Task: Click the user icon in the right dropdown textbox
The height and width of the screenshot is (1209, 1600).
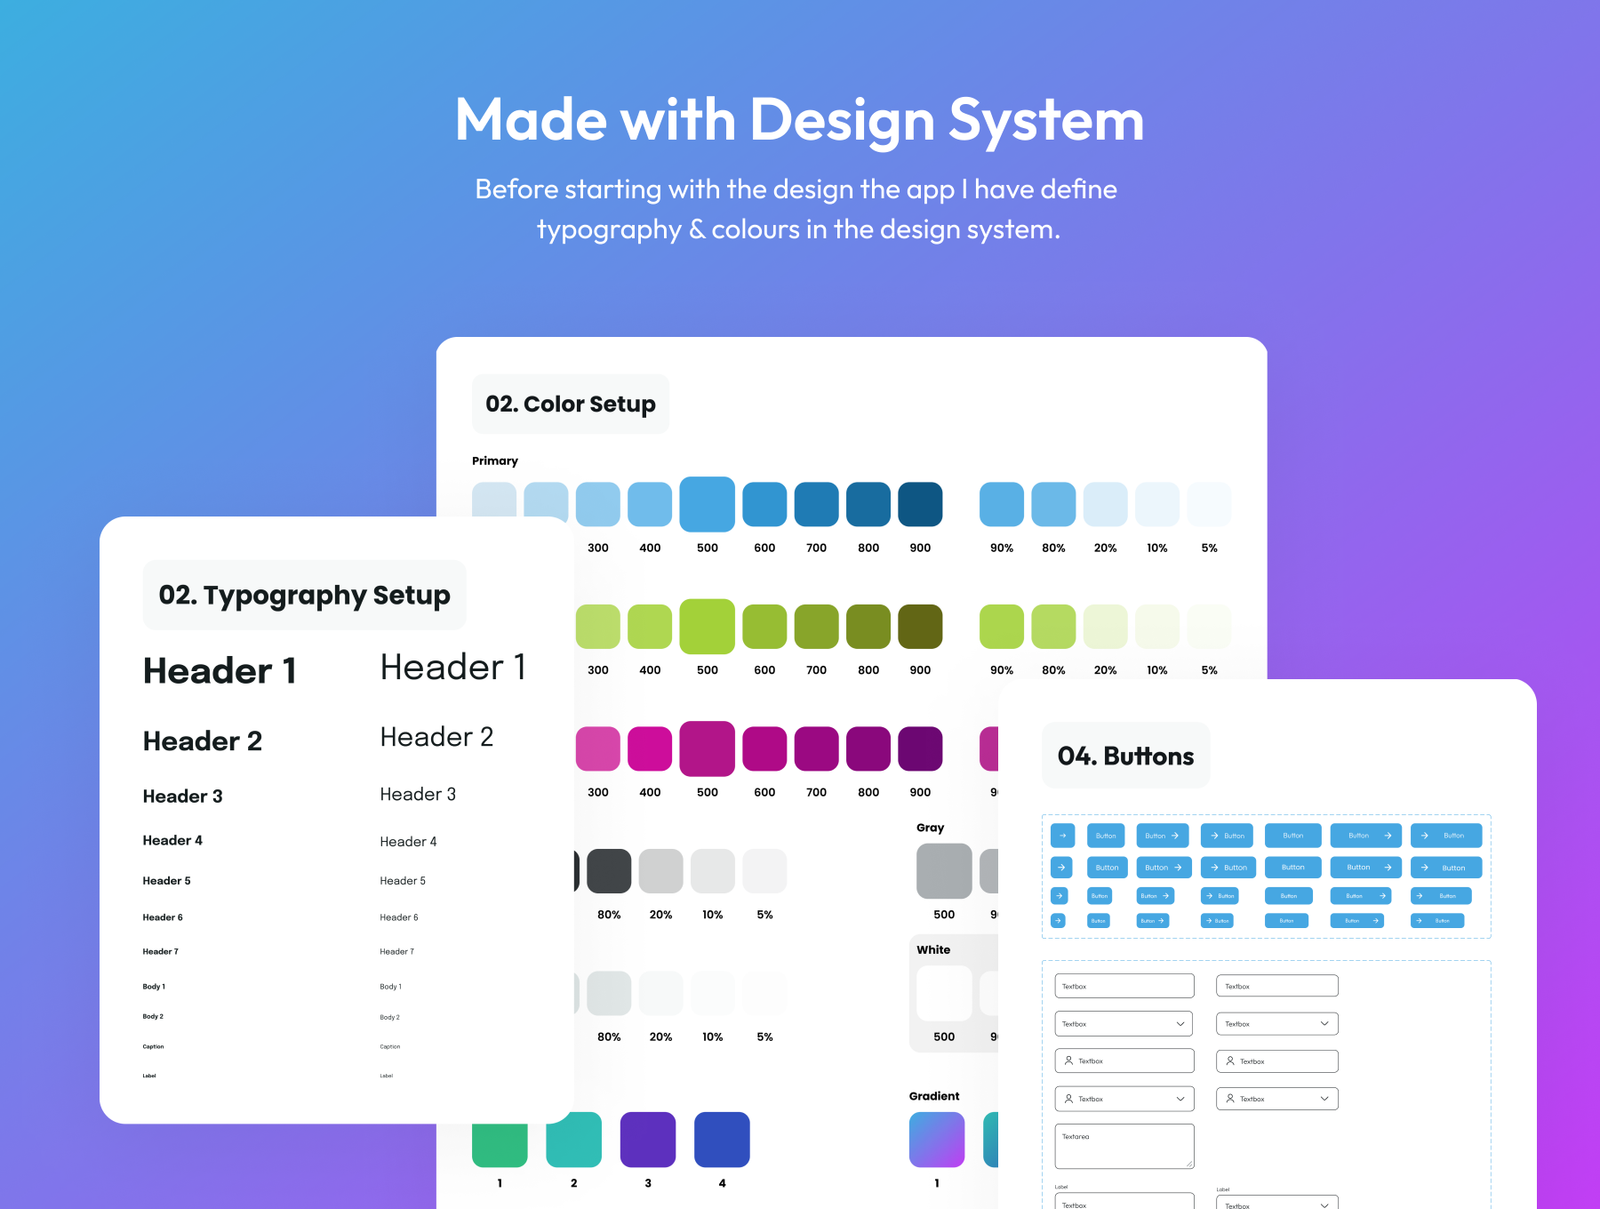Action: [x=1230, y=1098]
